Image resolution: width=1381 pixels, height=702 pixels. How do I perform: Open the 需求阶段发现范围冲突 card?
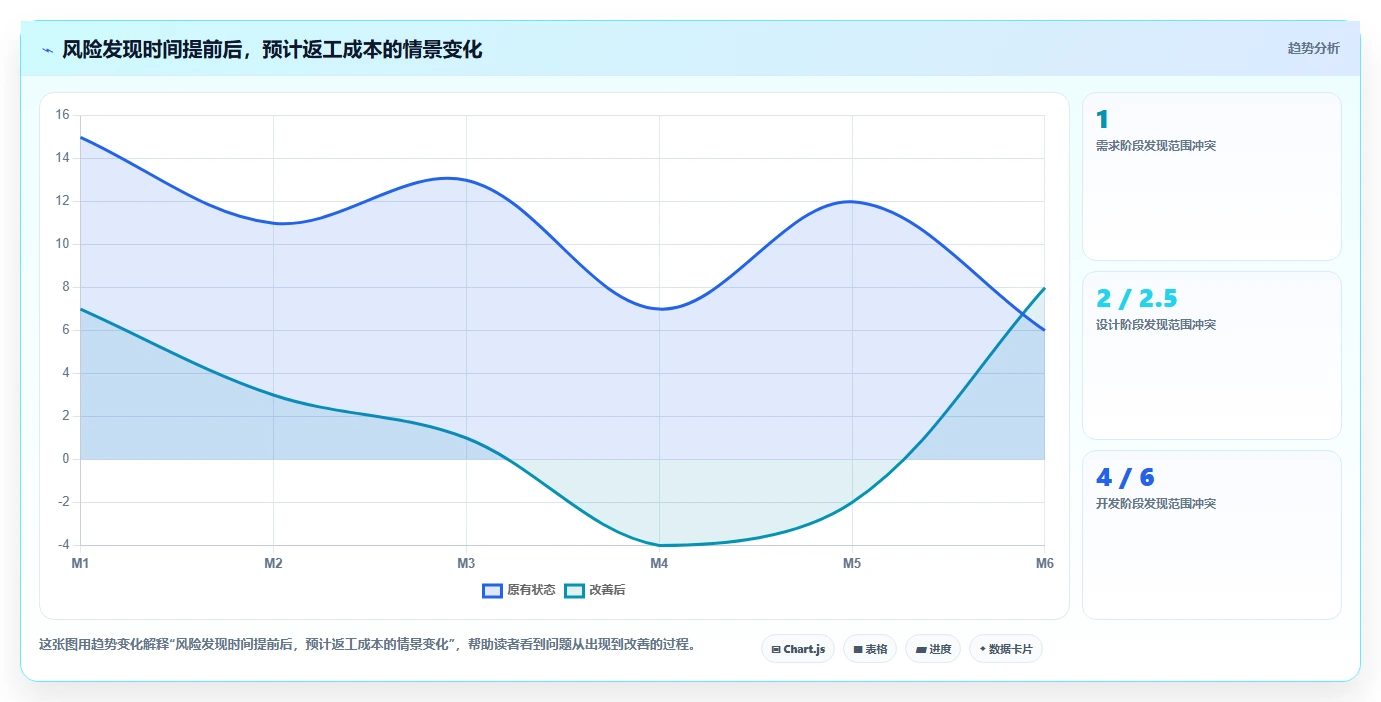(1212, 177)
